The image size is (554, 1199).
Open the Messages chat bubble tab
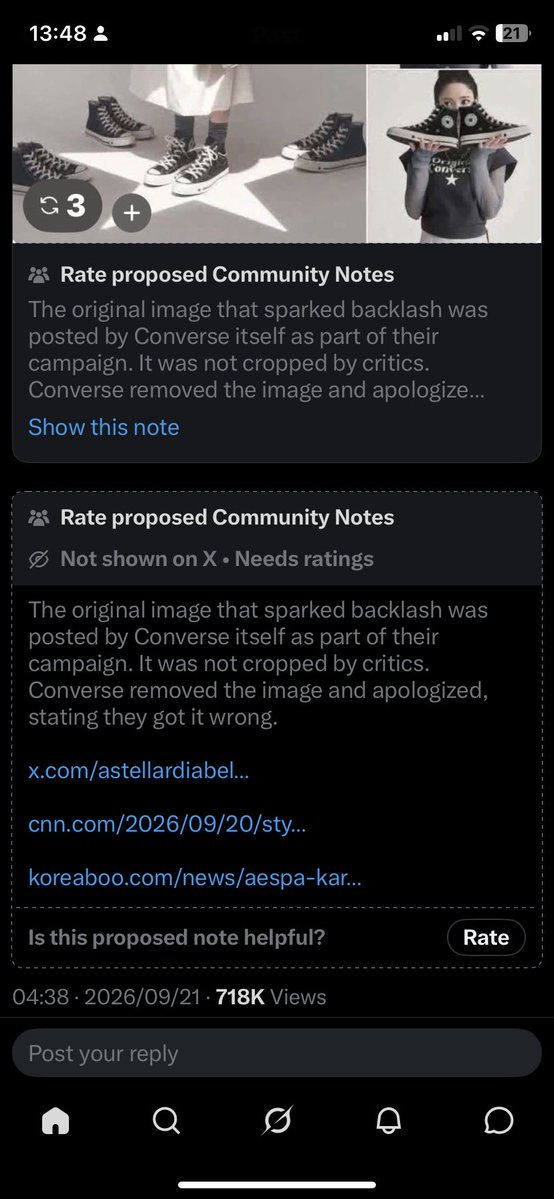499,1121
